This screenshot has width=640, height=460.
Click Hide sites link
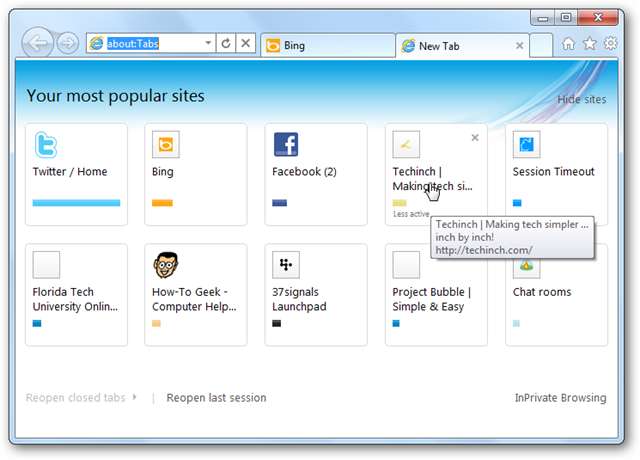point(581,100)
